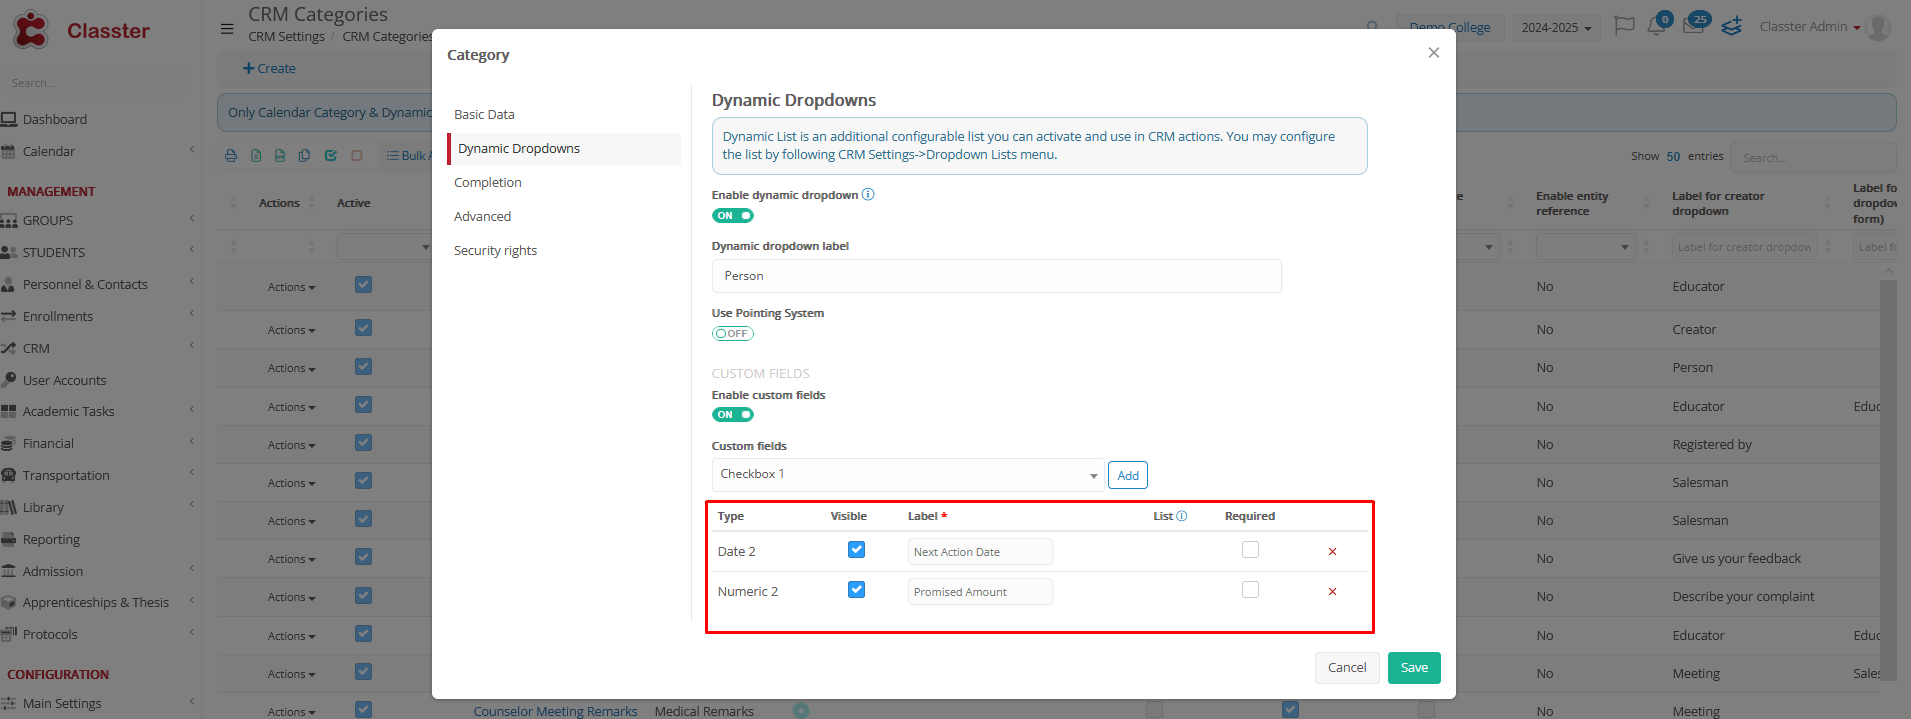Image resolution: width=1911 pixels, height=719 pixels.
Task: Click the Save button
Action: pyautogui.click(x=1413, y=668)
